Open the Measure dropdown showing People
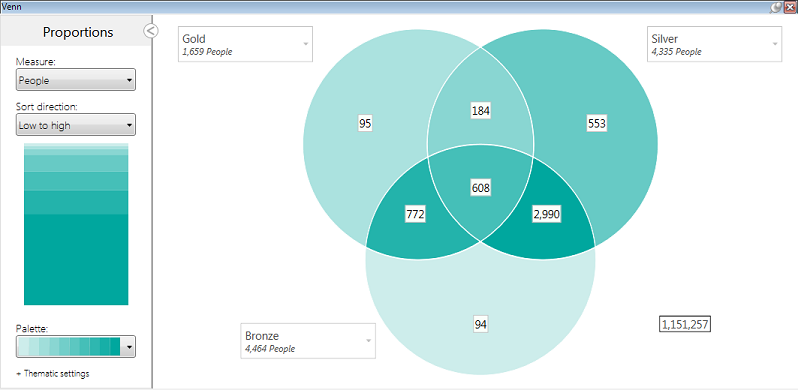The image size is (799, 391). (x=75, y=80)
